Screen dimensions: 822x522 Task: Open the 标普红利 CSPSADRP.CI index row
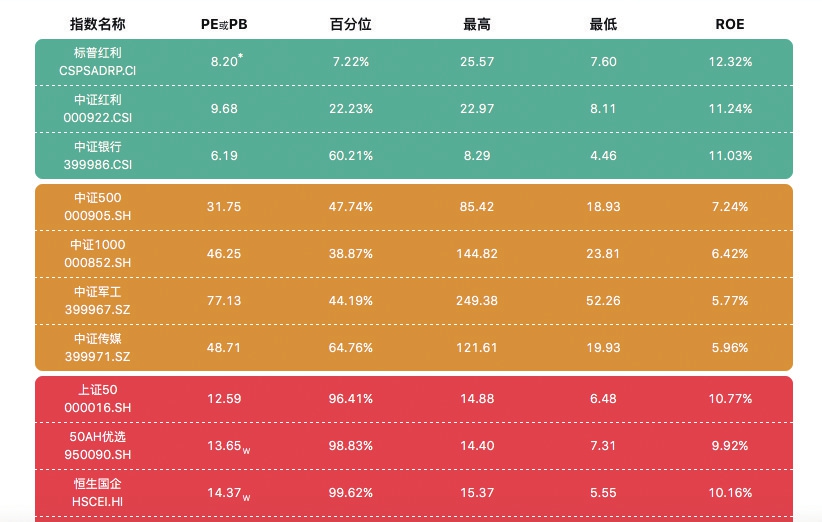[414, 62]
